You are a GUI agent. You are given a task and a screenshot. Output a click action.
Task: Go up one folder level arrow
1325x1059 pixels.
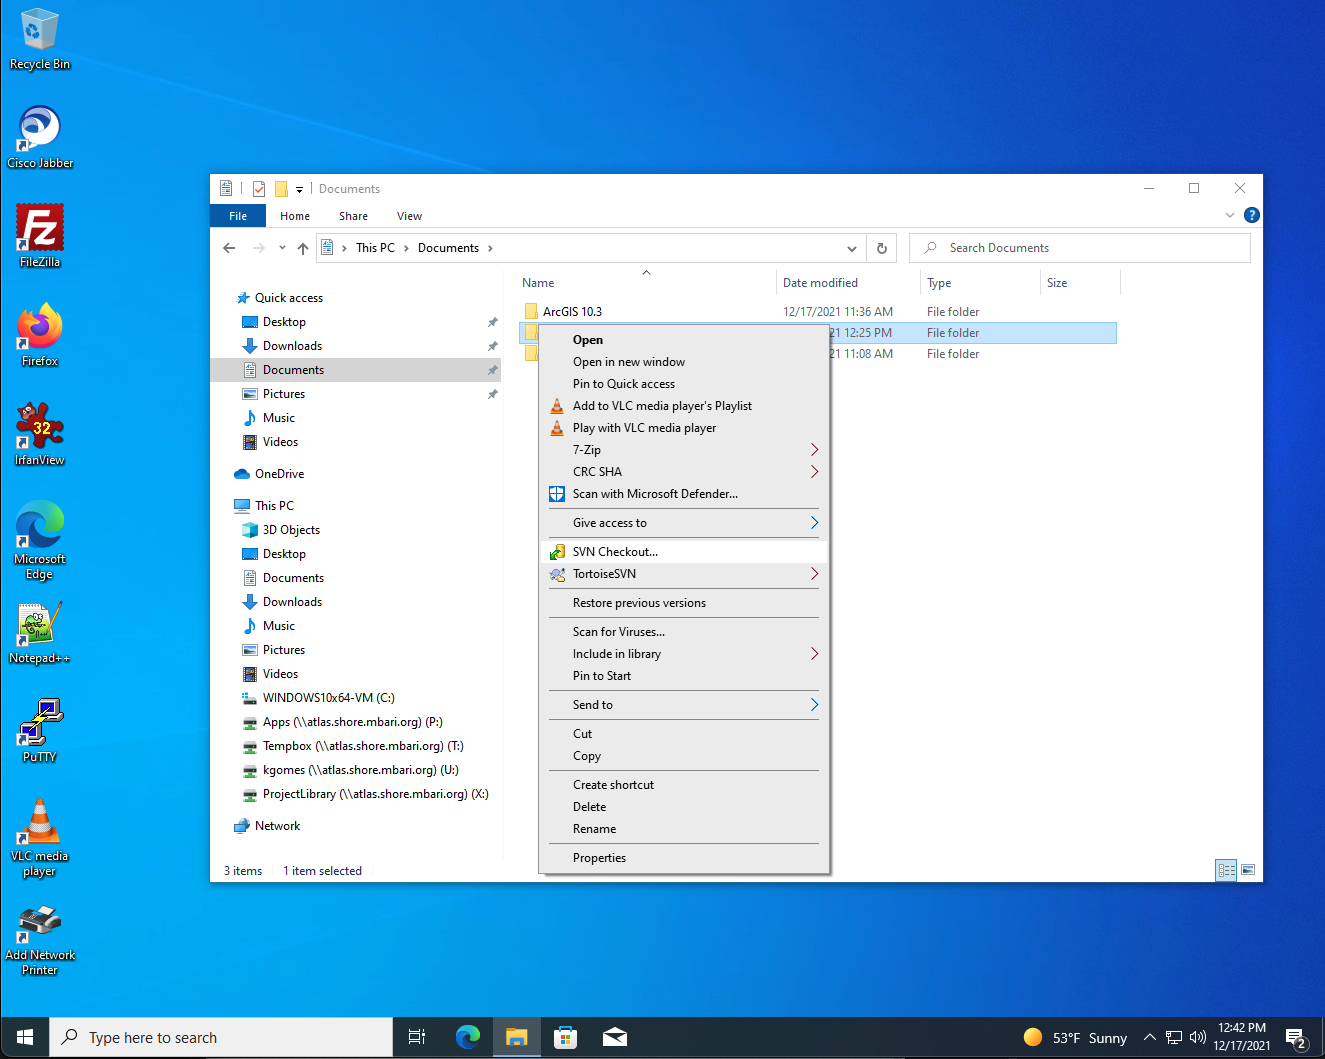(303, 248)
